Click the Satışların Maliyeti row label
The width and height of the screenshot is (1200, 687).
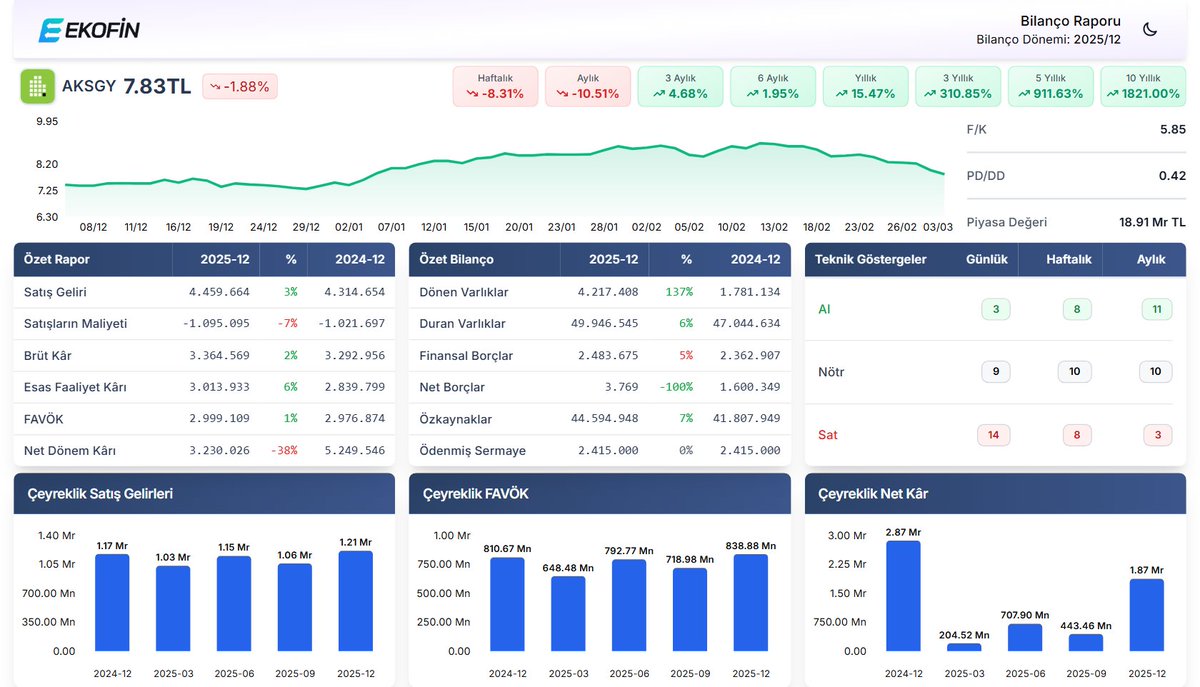pos(75,324)
